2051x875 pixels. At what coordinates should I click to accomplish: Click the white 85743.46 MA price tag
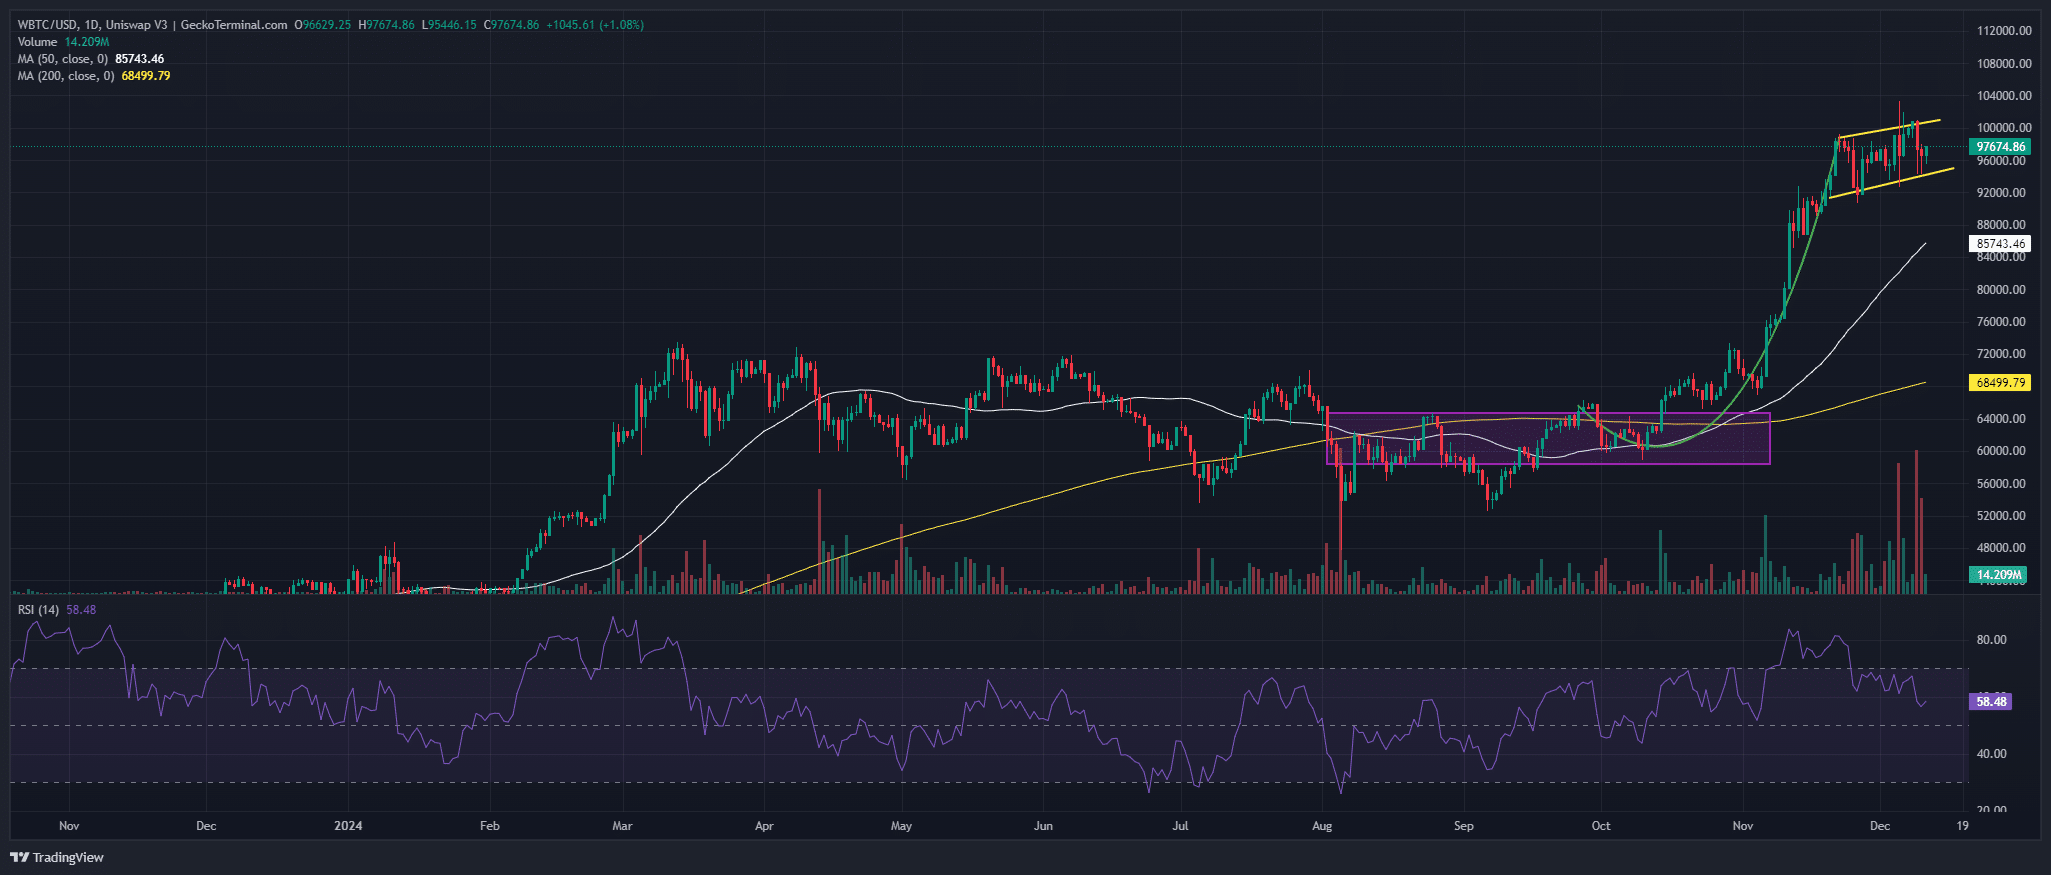(x=1999, y=243)
